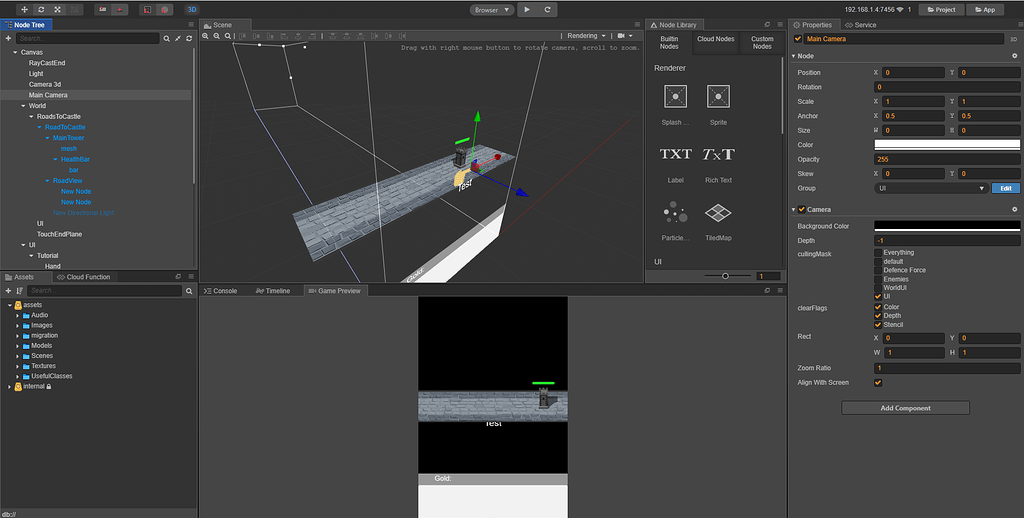Open the Background Color black swatch
Viewport: 1024px width, 518px height.
(x=947, y=226)
